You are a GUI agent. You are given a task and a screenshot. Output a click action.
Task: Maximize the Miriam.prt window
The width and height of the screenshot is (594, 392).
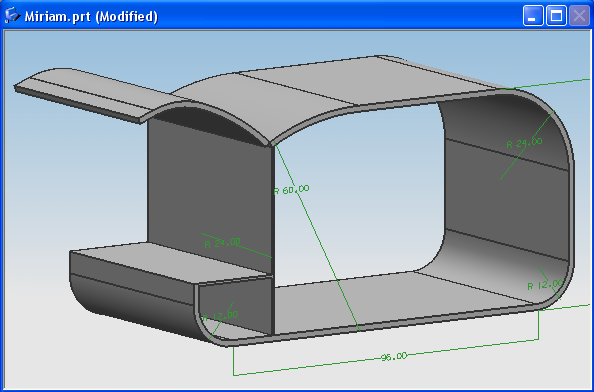coord(556,16)
